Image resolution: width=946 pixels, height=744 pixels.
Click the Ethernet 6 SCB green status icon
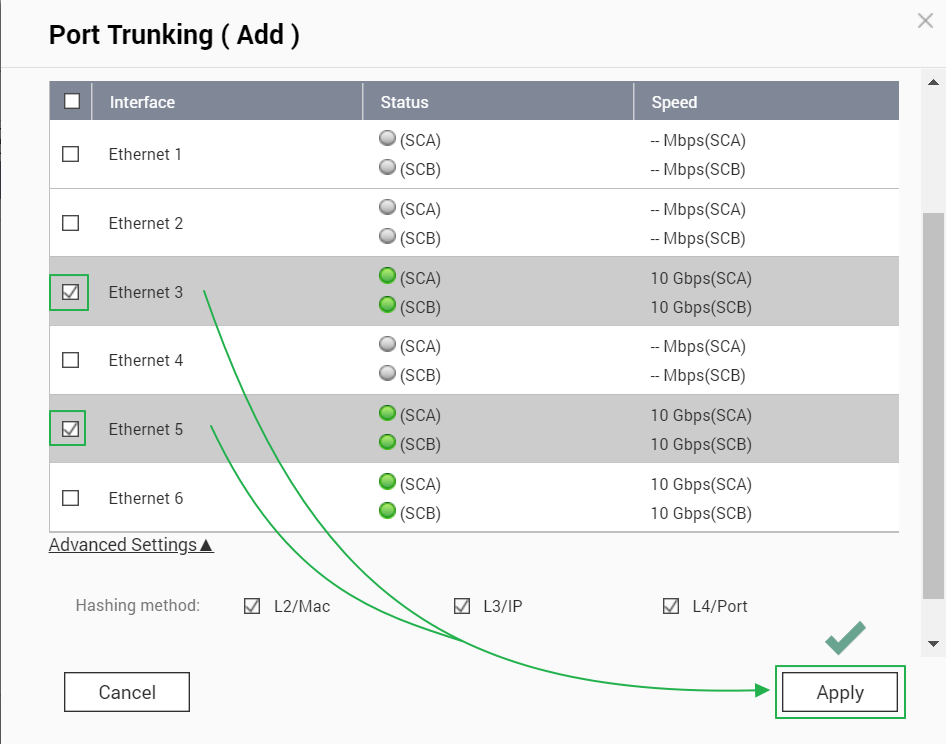[x=388, y=511]
